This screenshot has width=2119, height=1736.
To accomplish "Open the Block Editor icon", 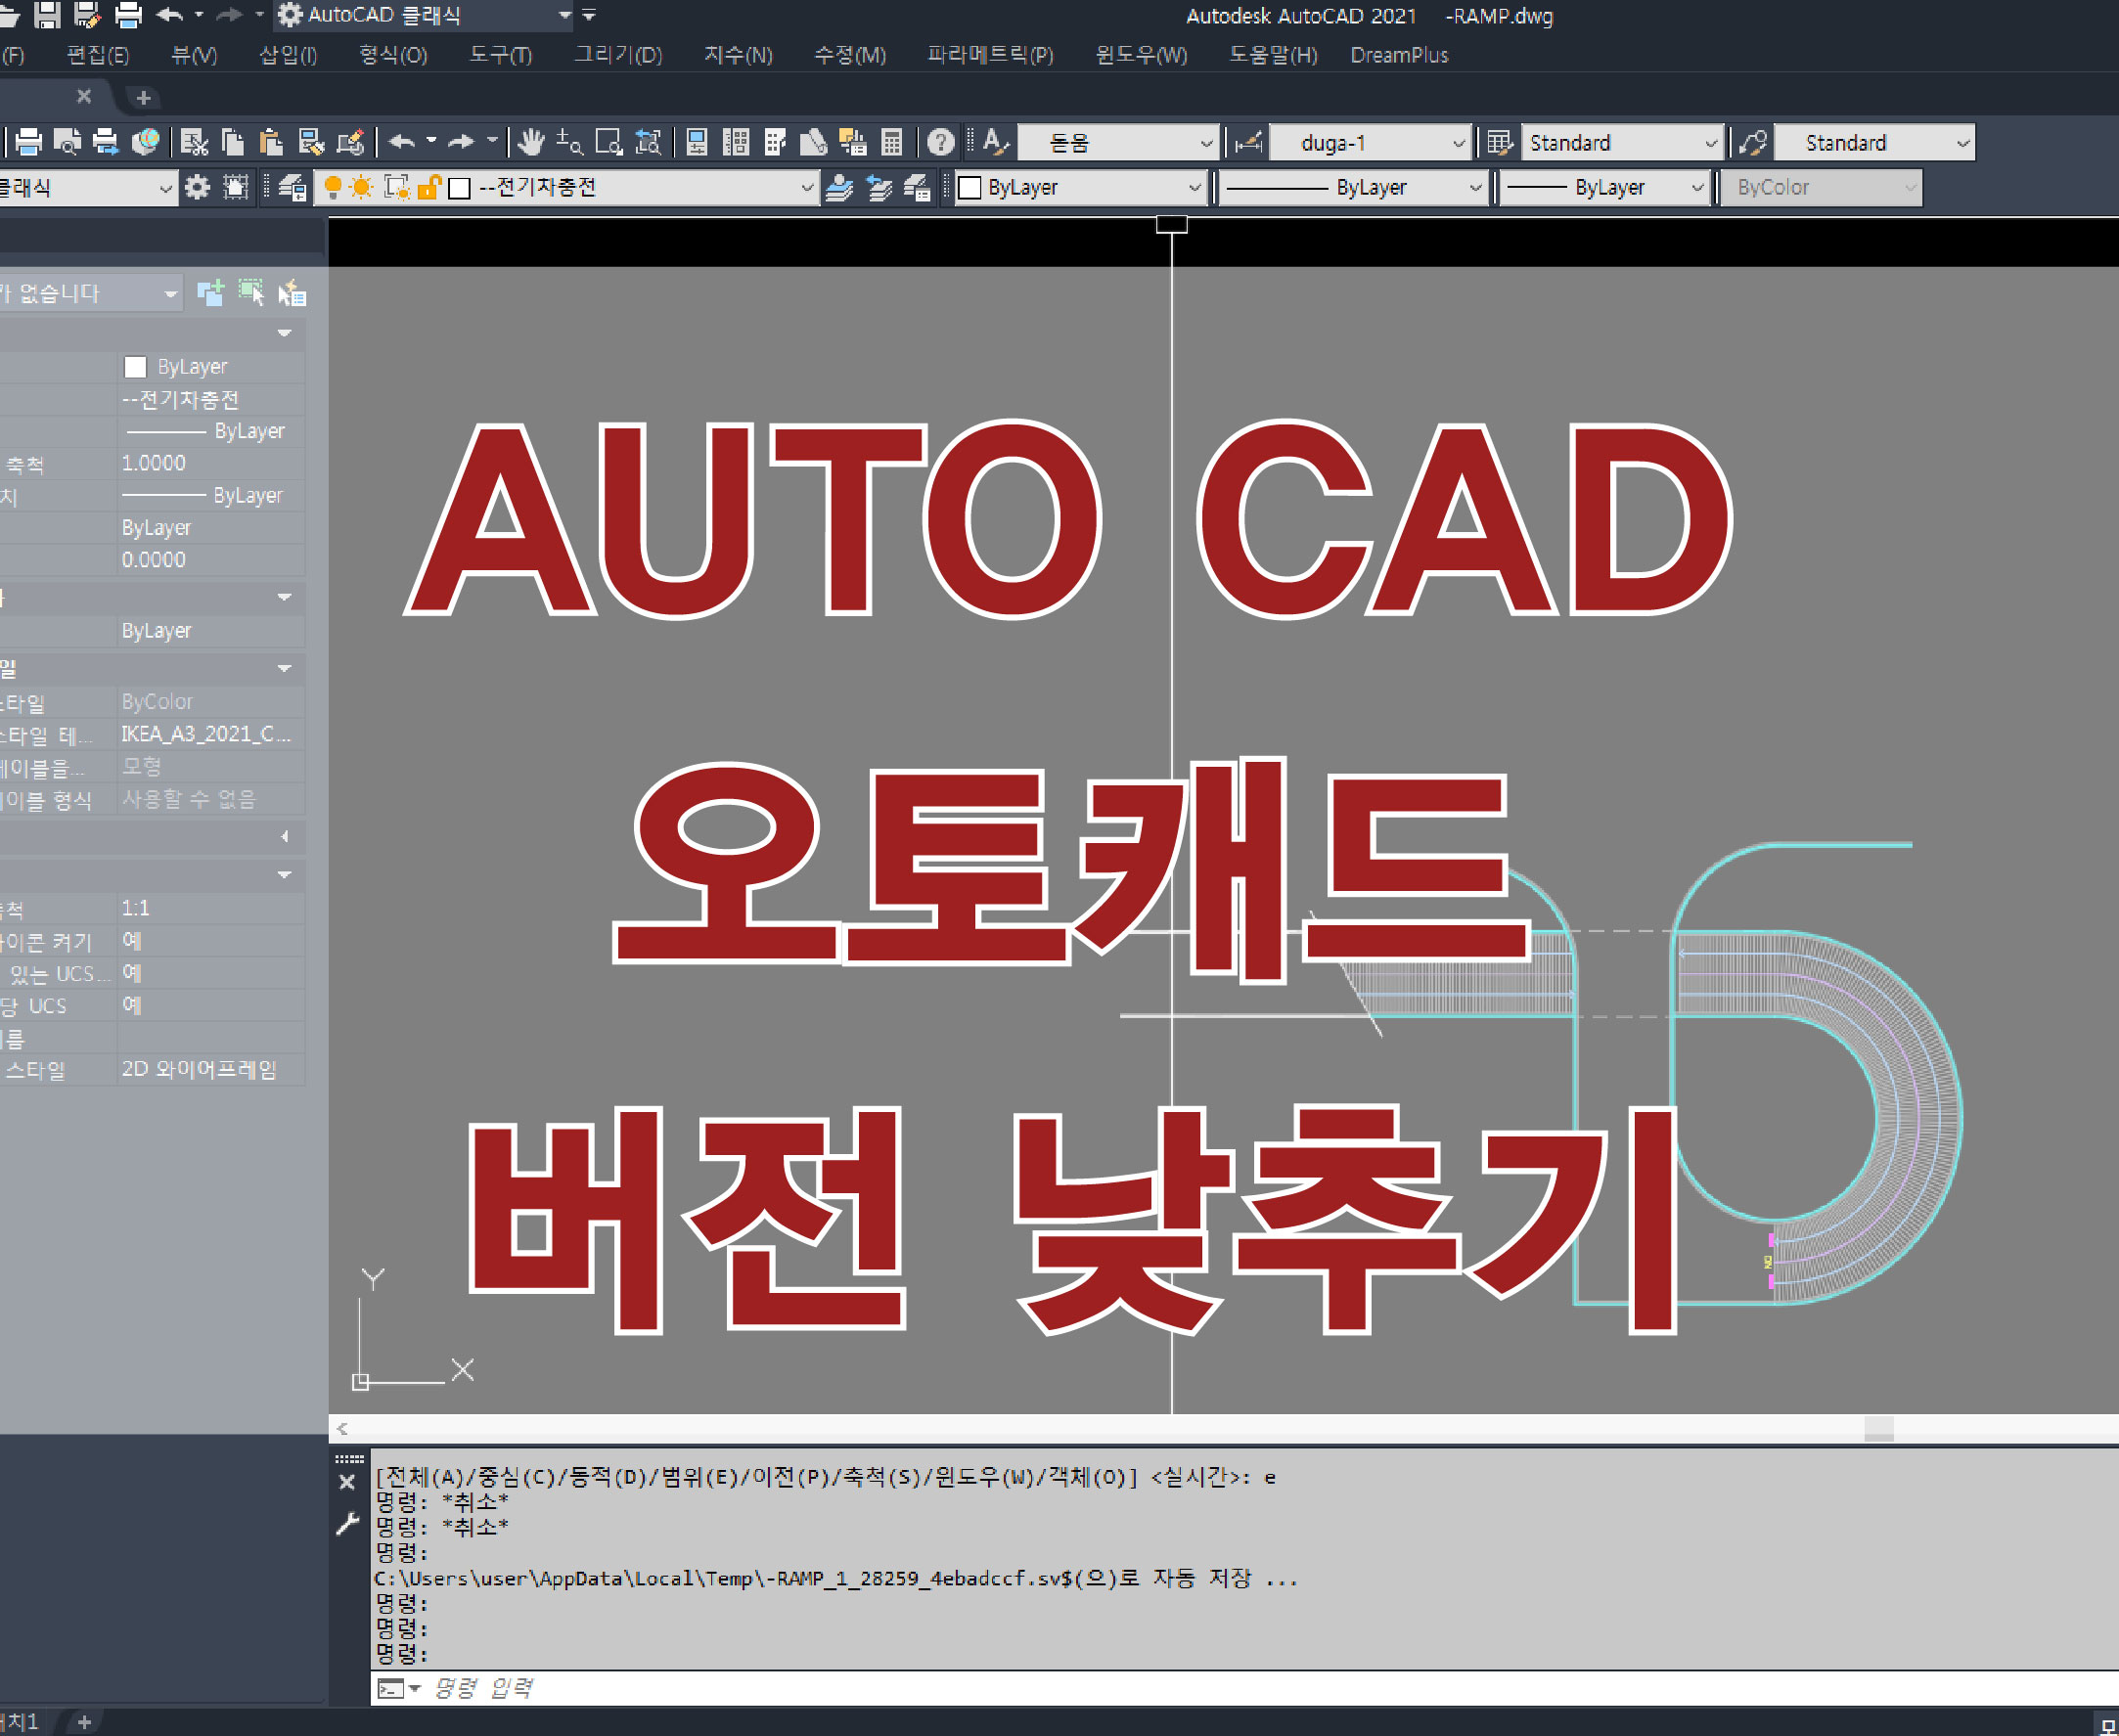I will click(x=350, y=143).
